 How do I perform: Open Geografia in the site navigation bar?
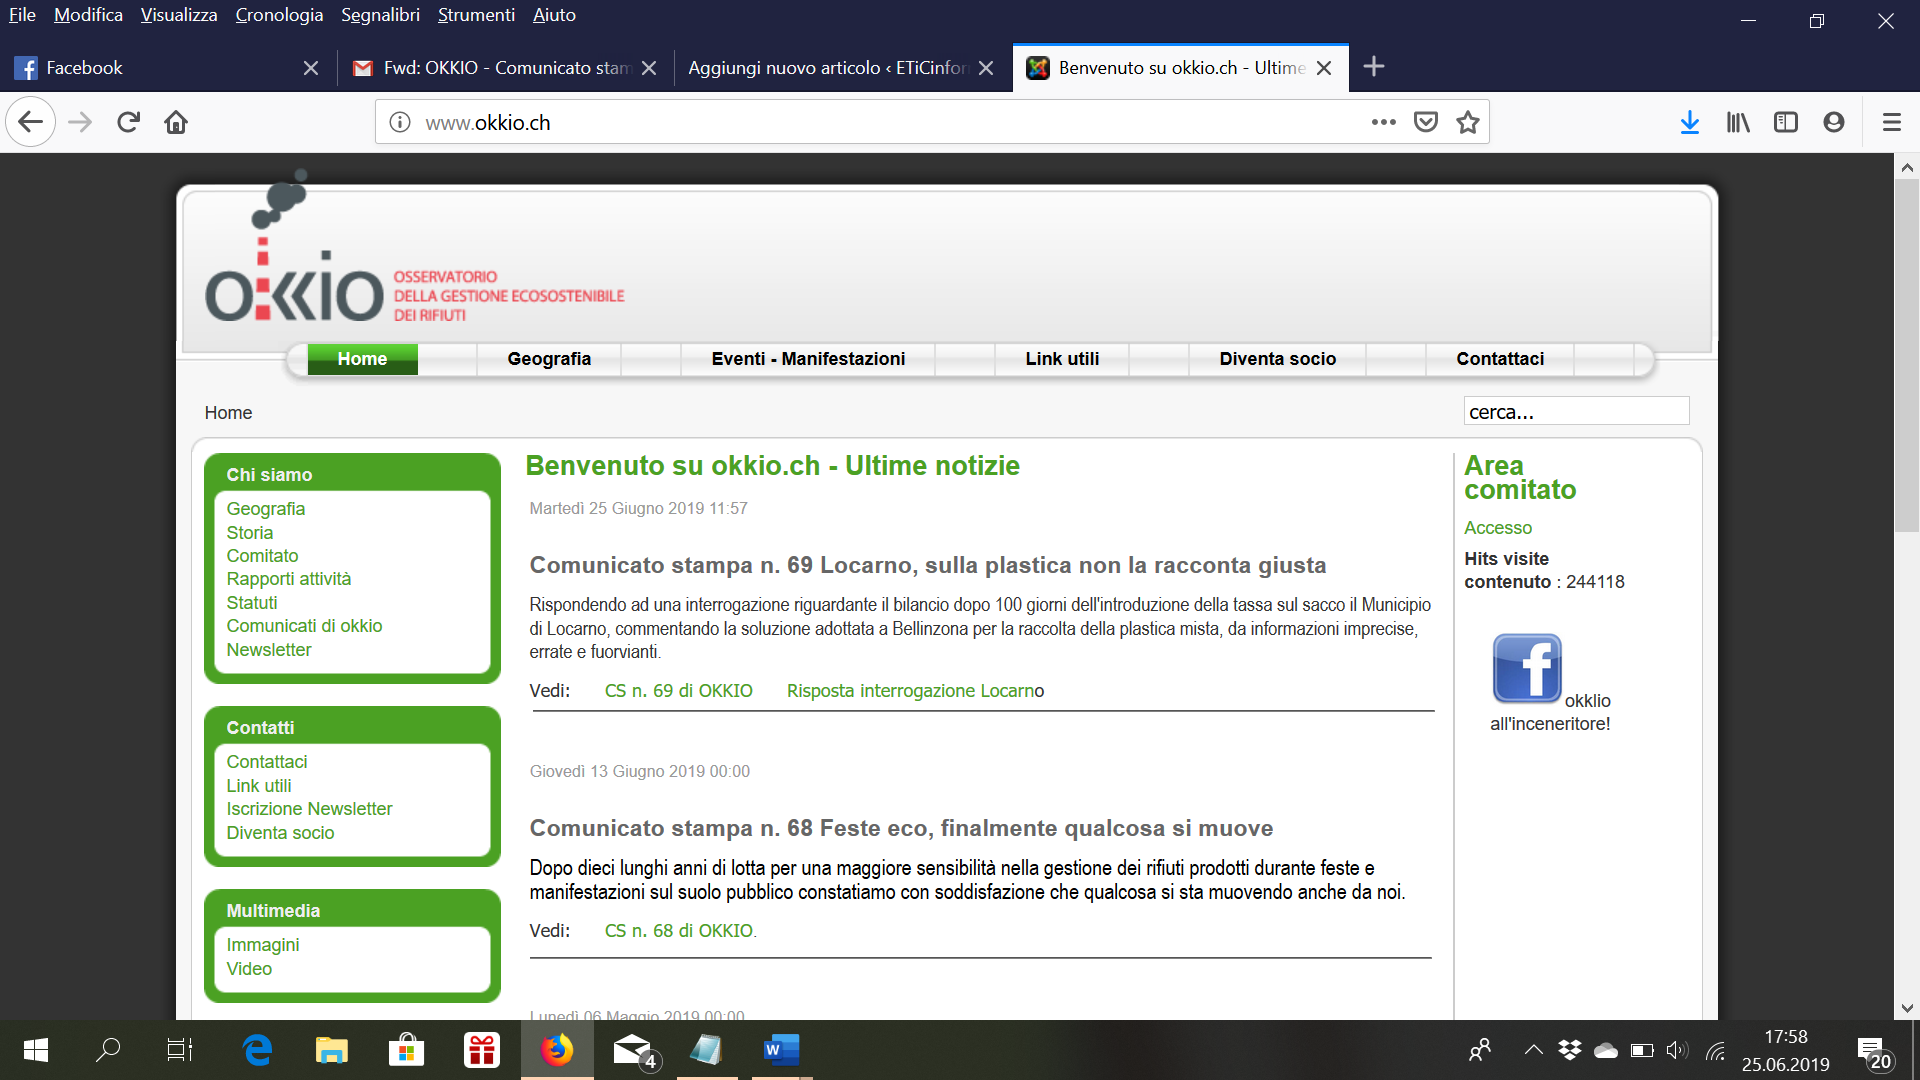coord(549,359)
